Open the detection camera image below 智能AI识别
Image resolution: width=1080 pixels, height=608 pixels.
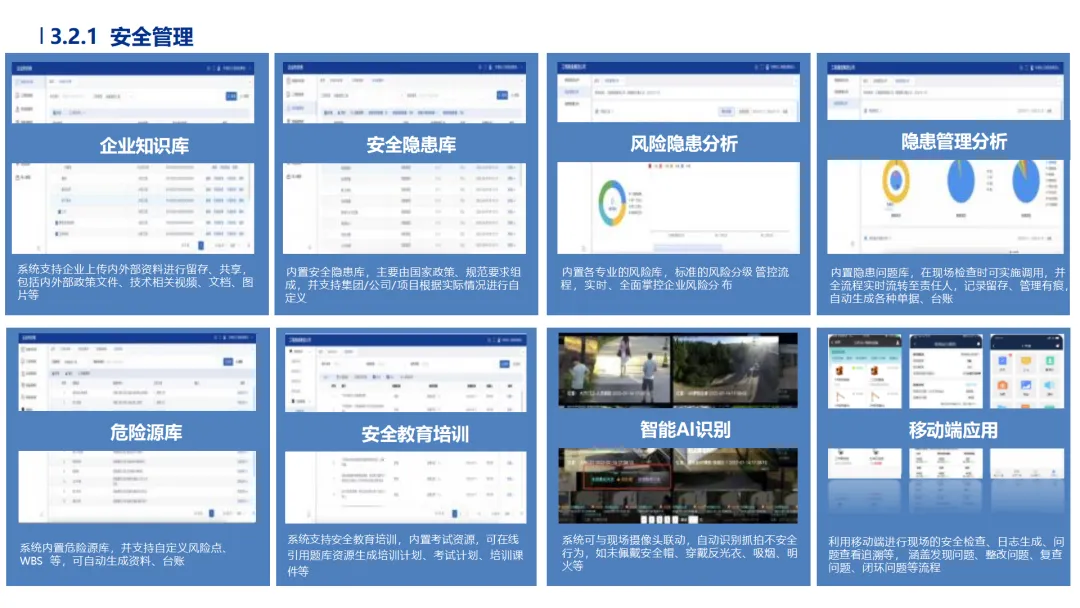coord(678,485)
